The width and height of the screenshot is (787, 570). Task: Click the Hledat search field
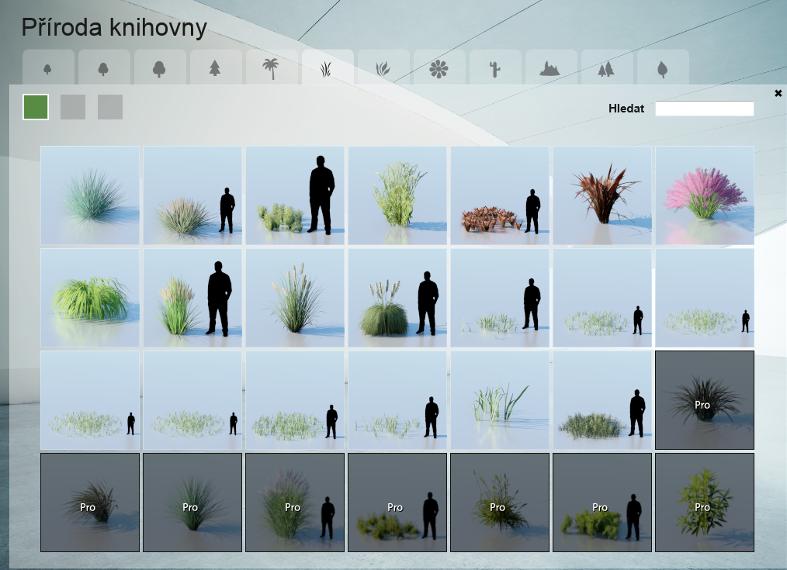(705, 108)
